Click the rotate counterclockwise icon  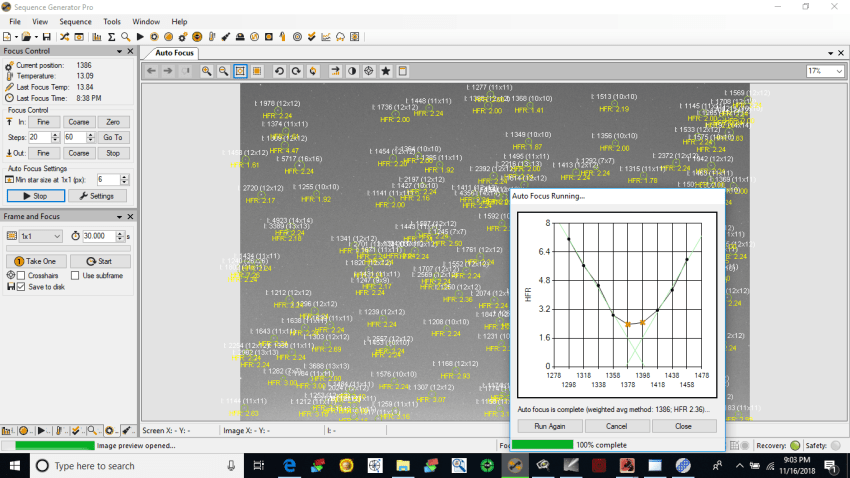[x=279, y=71]
